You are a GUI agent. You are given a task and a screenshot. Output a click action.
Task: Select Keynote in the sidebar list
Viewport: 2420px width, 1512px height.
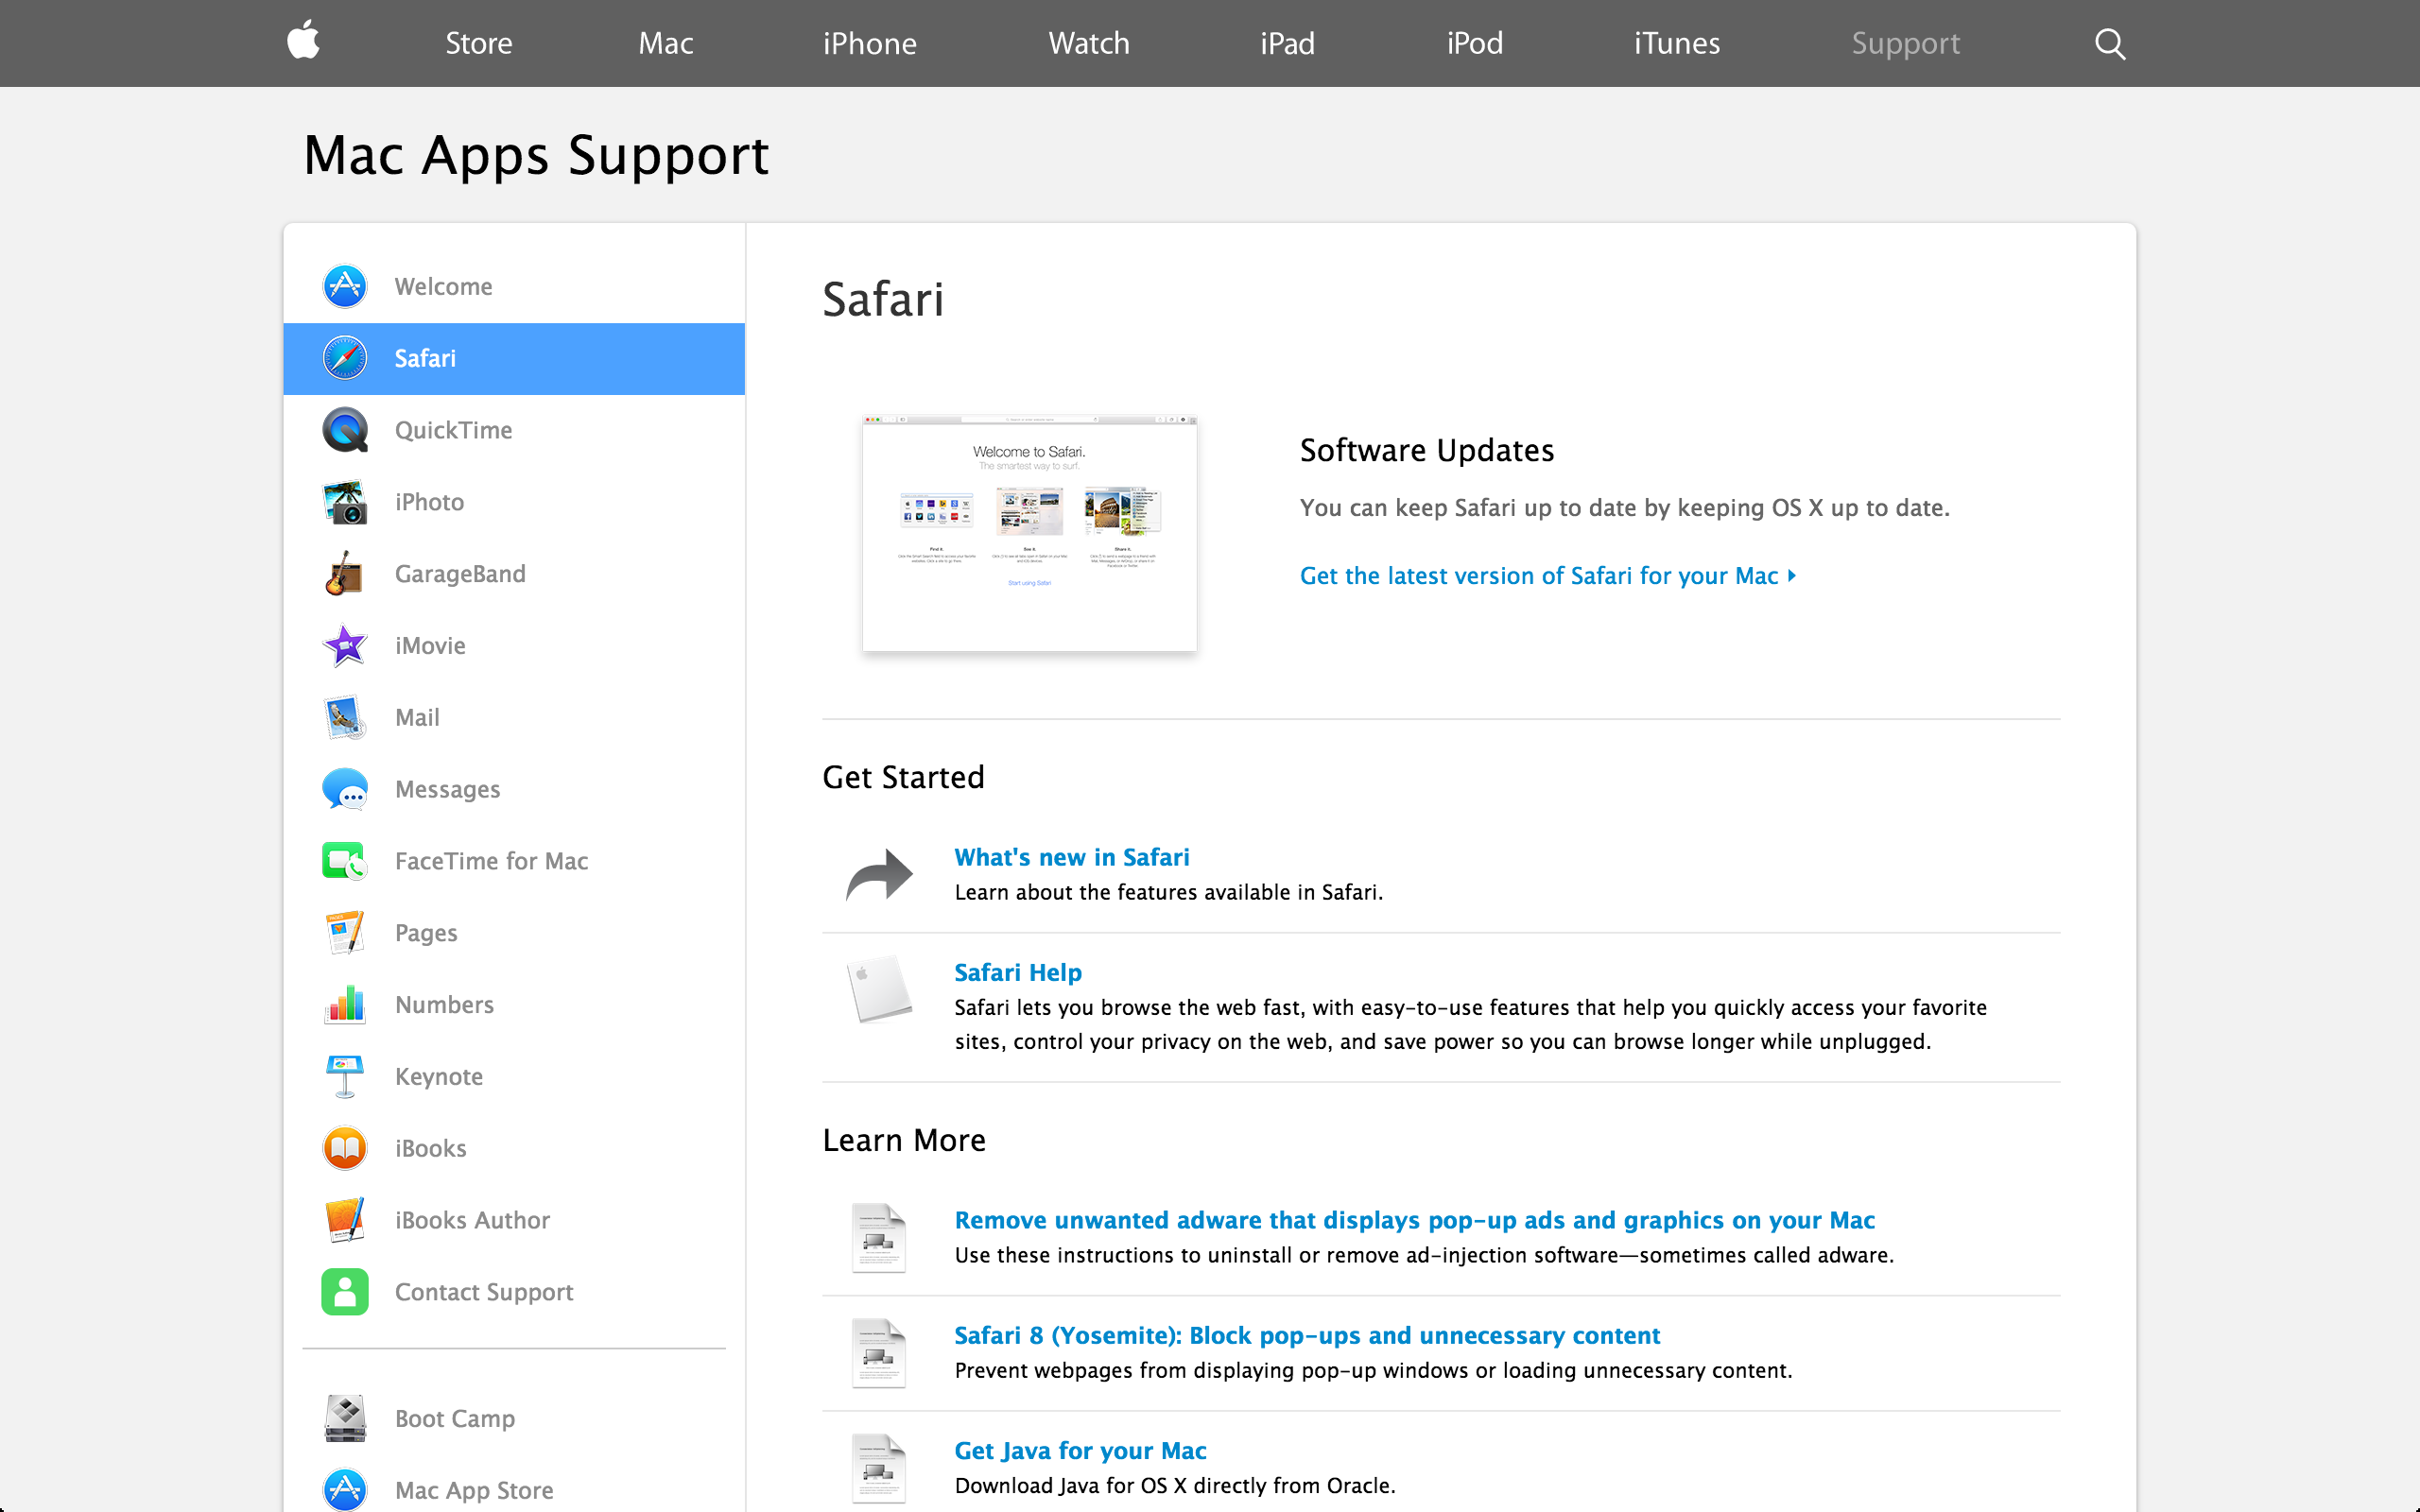pyautogui.click(x=438, y=1077)
